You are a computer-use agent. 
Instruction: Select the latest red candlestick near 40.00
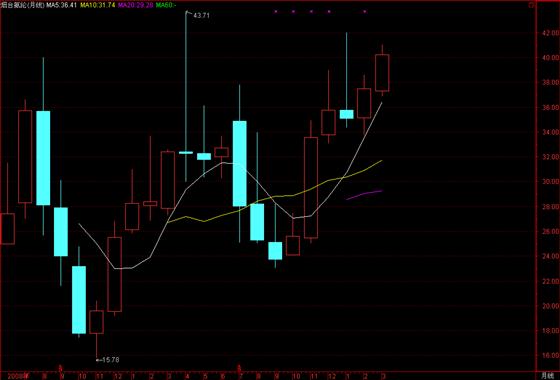point(382,72)
